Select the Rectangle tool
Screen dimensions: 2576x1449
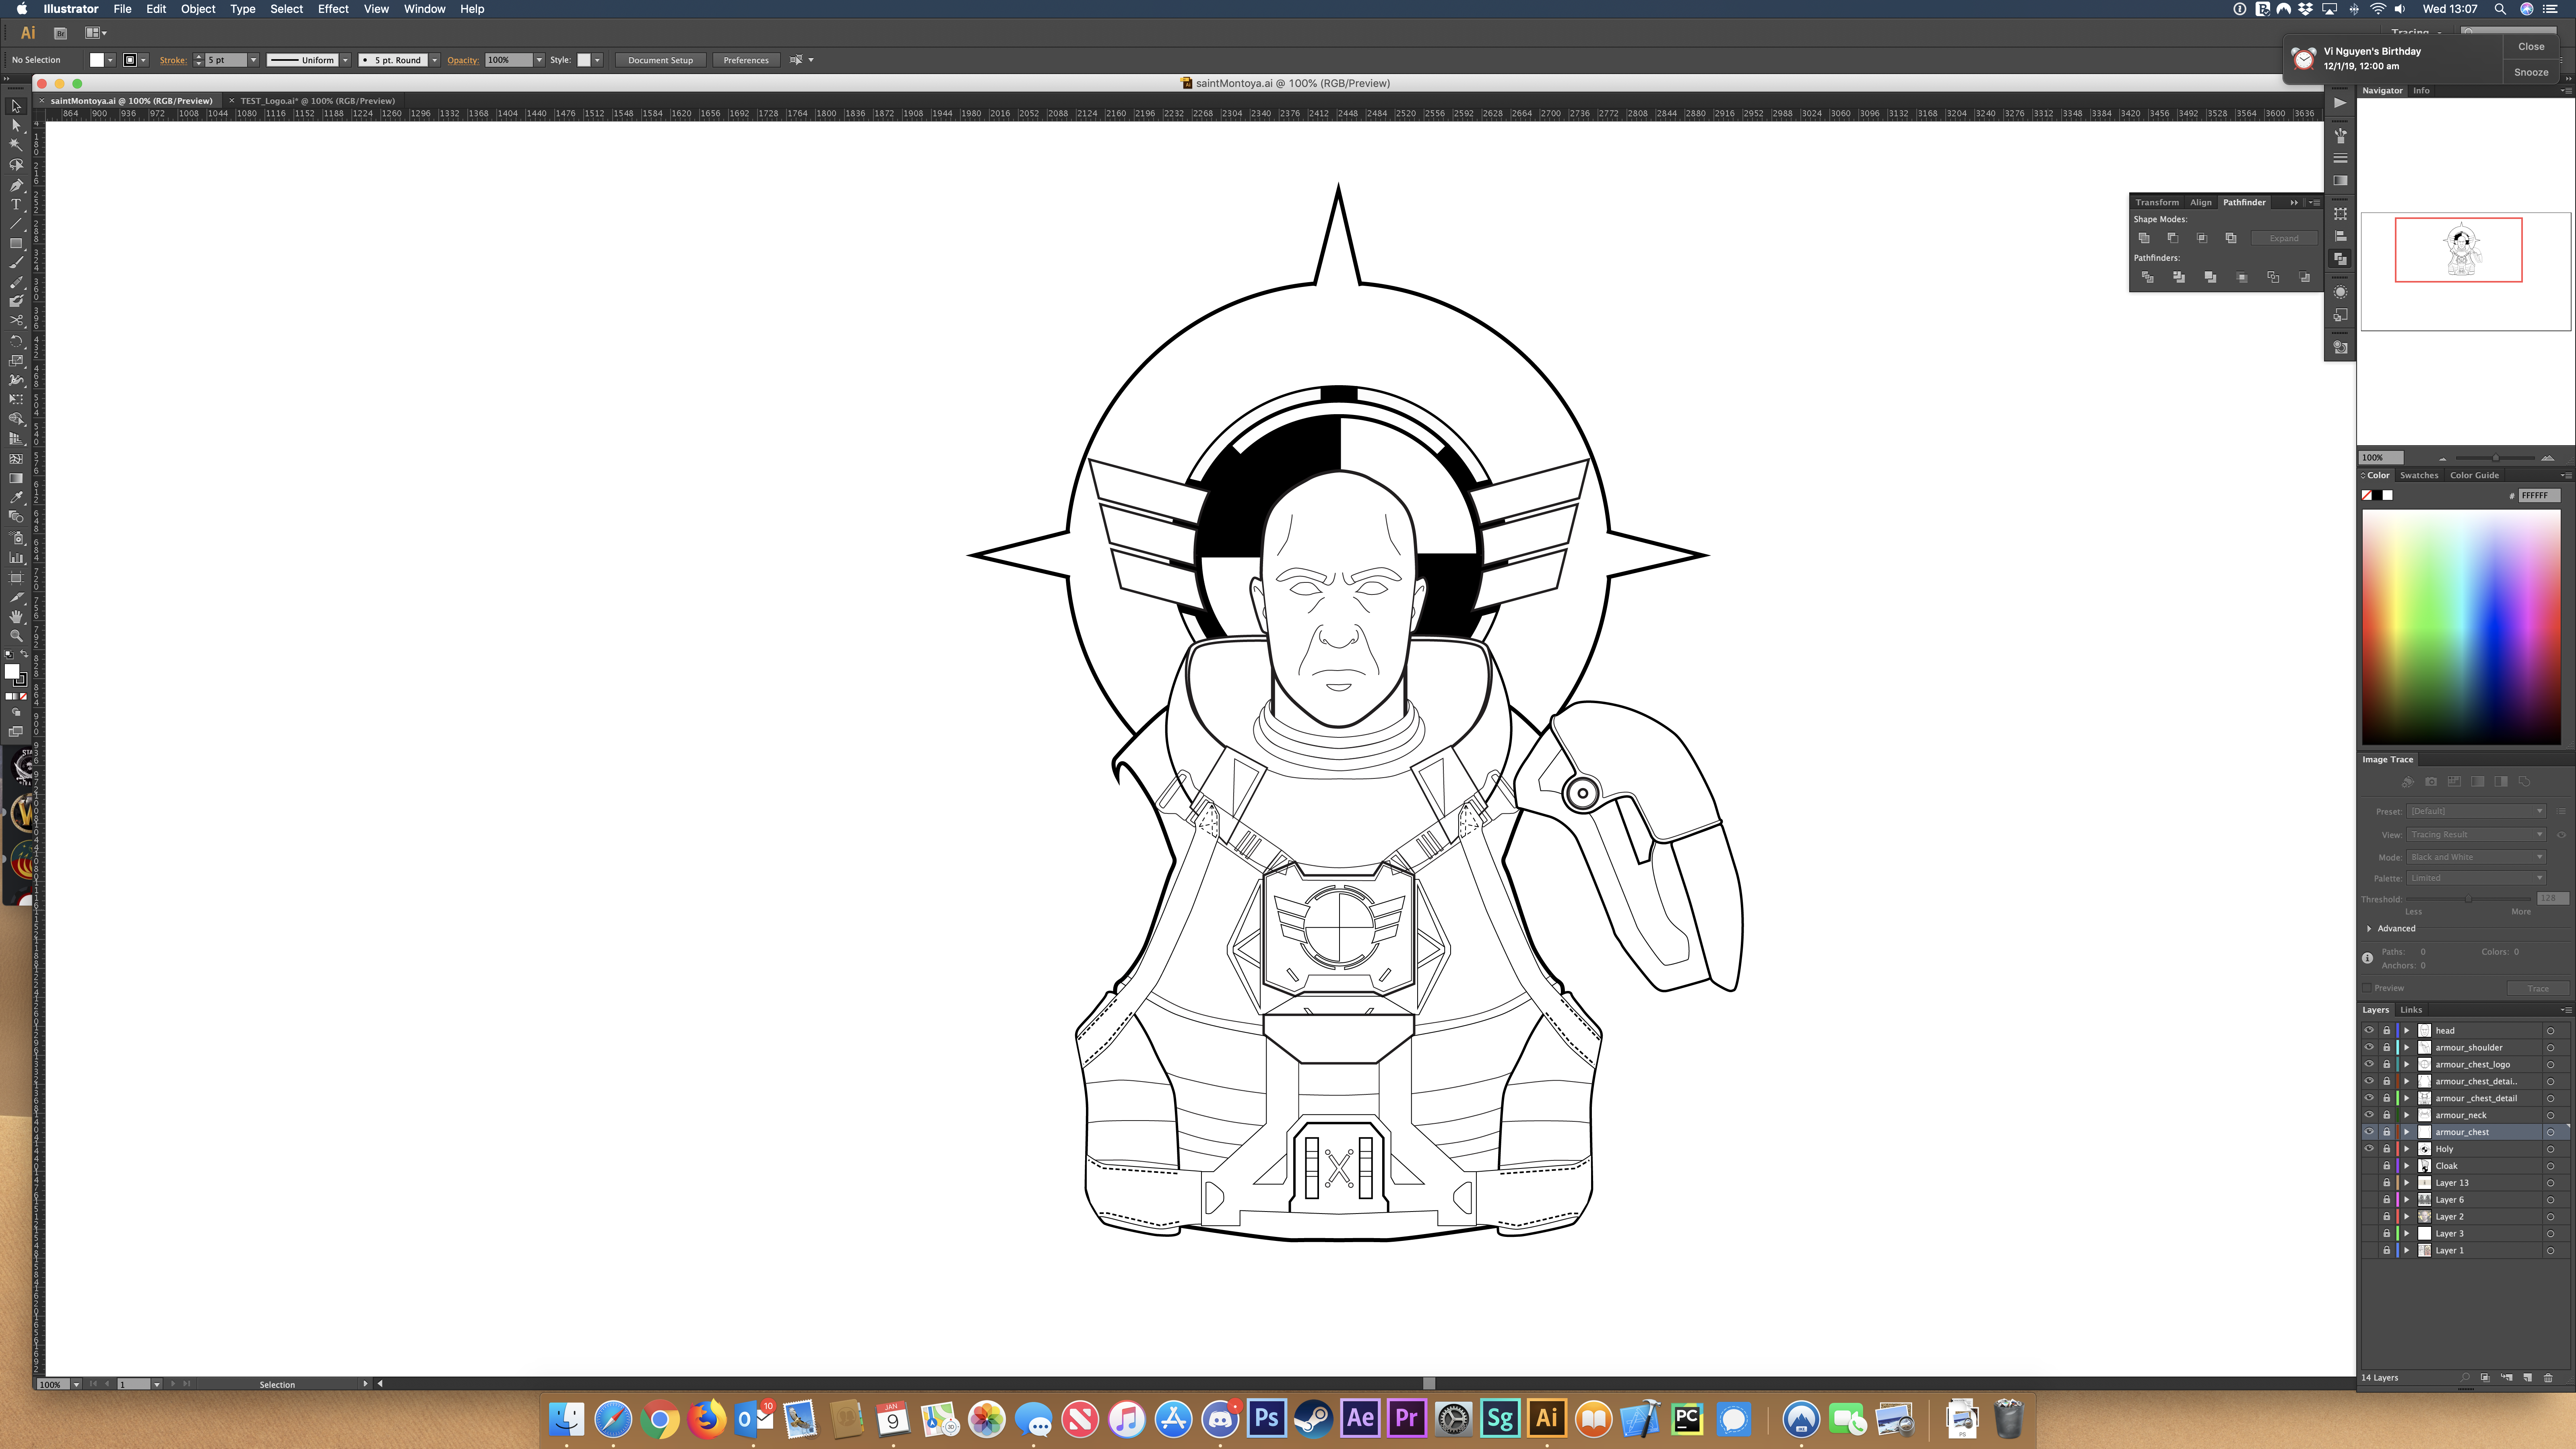[16, 244]
